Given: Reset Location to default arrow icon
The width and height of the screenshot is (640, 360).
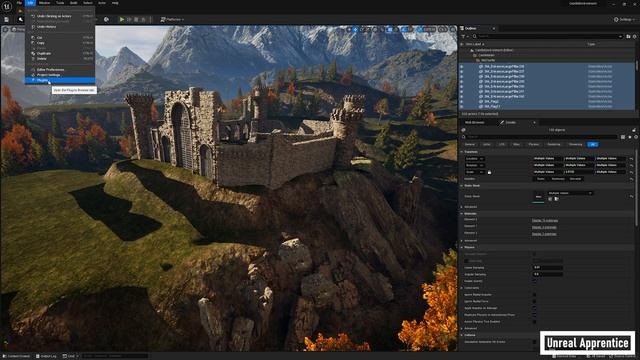Looking at the screenshot, I should point(631,158).
